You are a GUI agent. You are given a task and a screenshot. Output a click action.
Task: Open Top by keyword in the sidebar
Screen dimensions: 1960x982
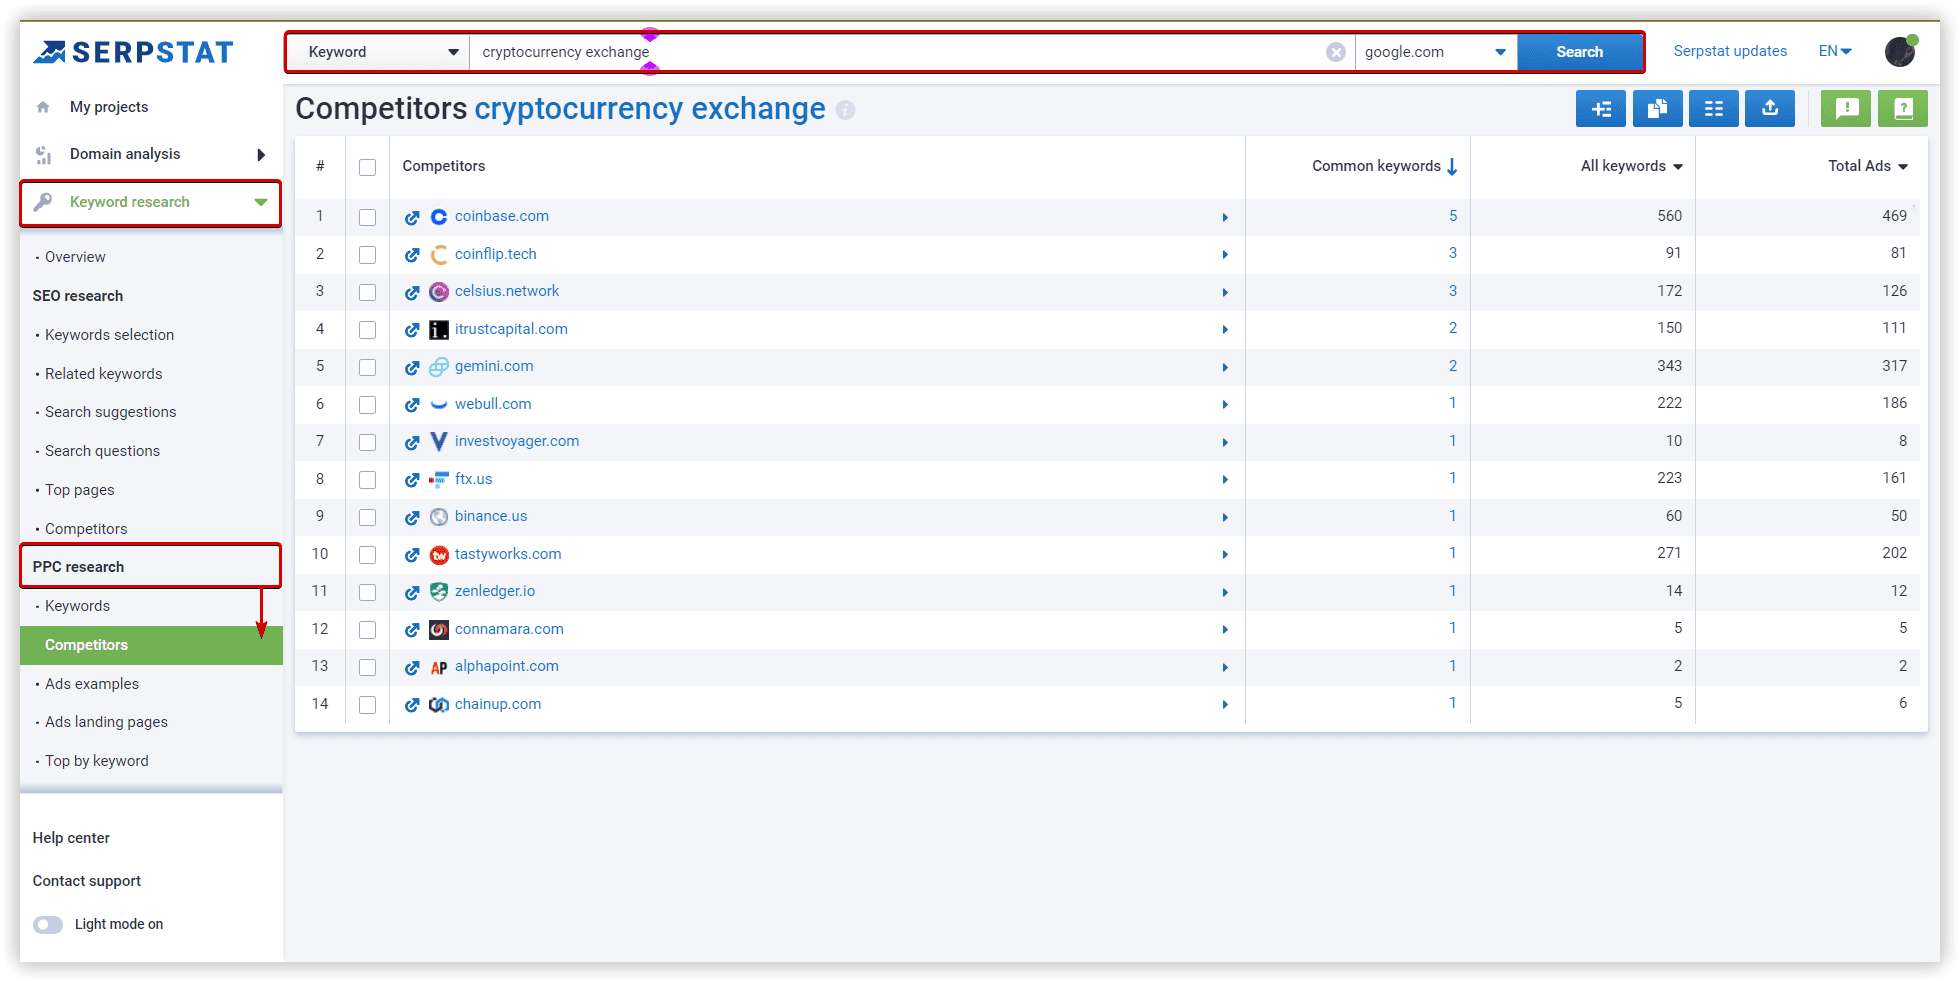96,761
